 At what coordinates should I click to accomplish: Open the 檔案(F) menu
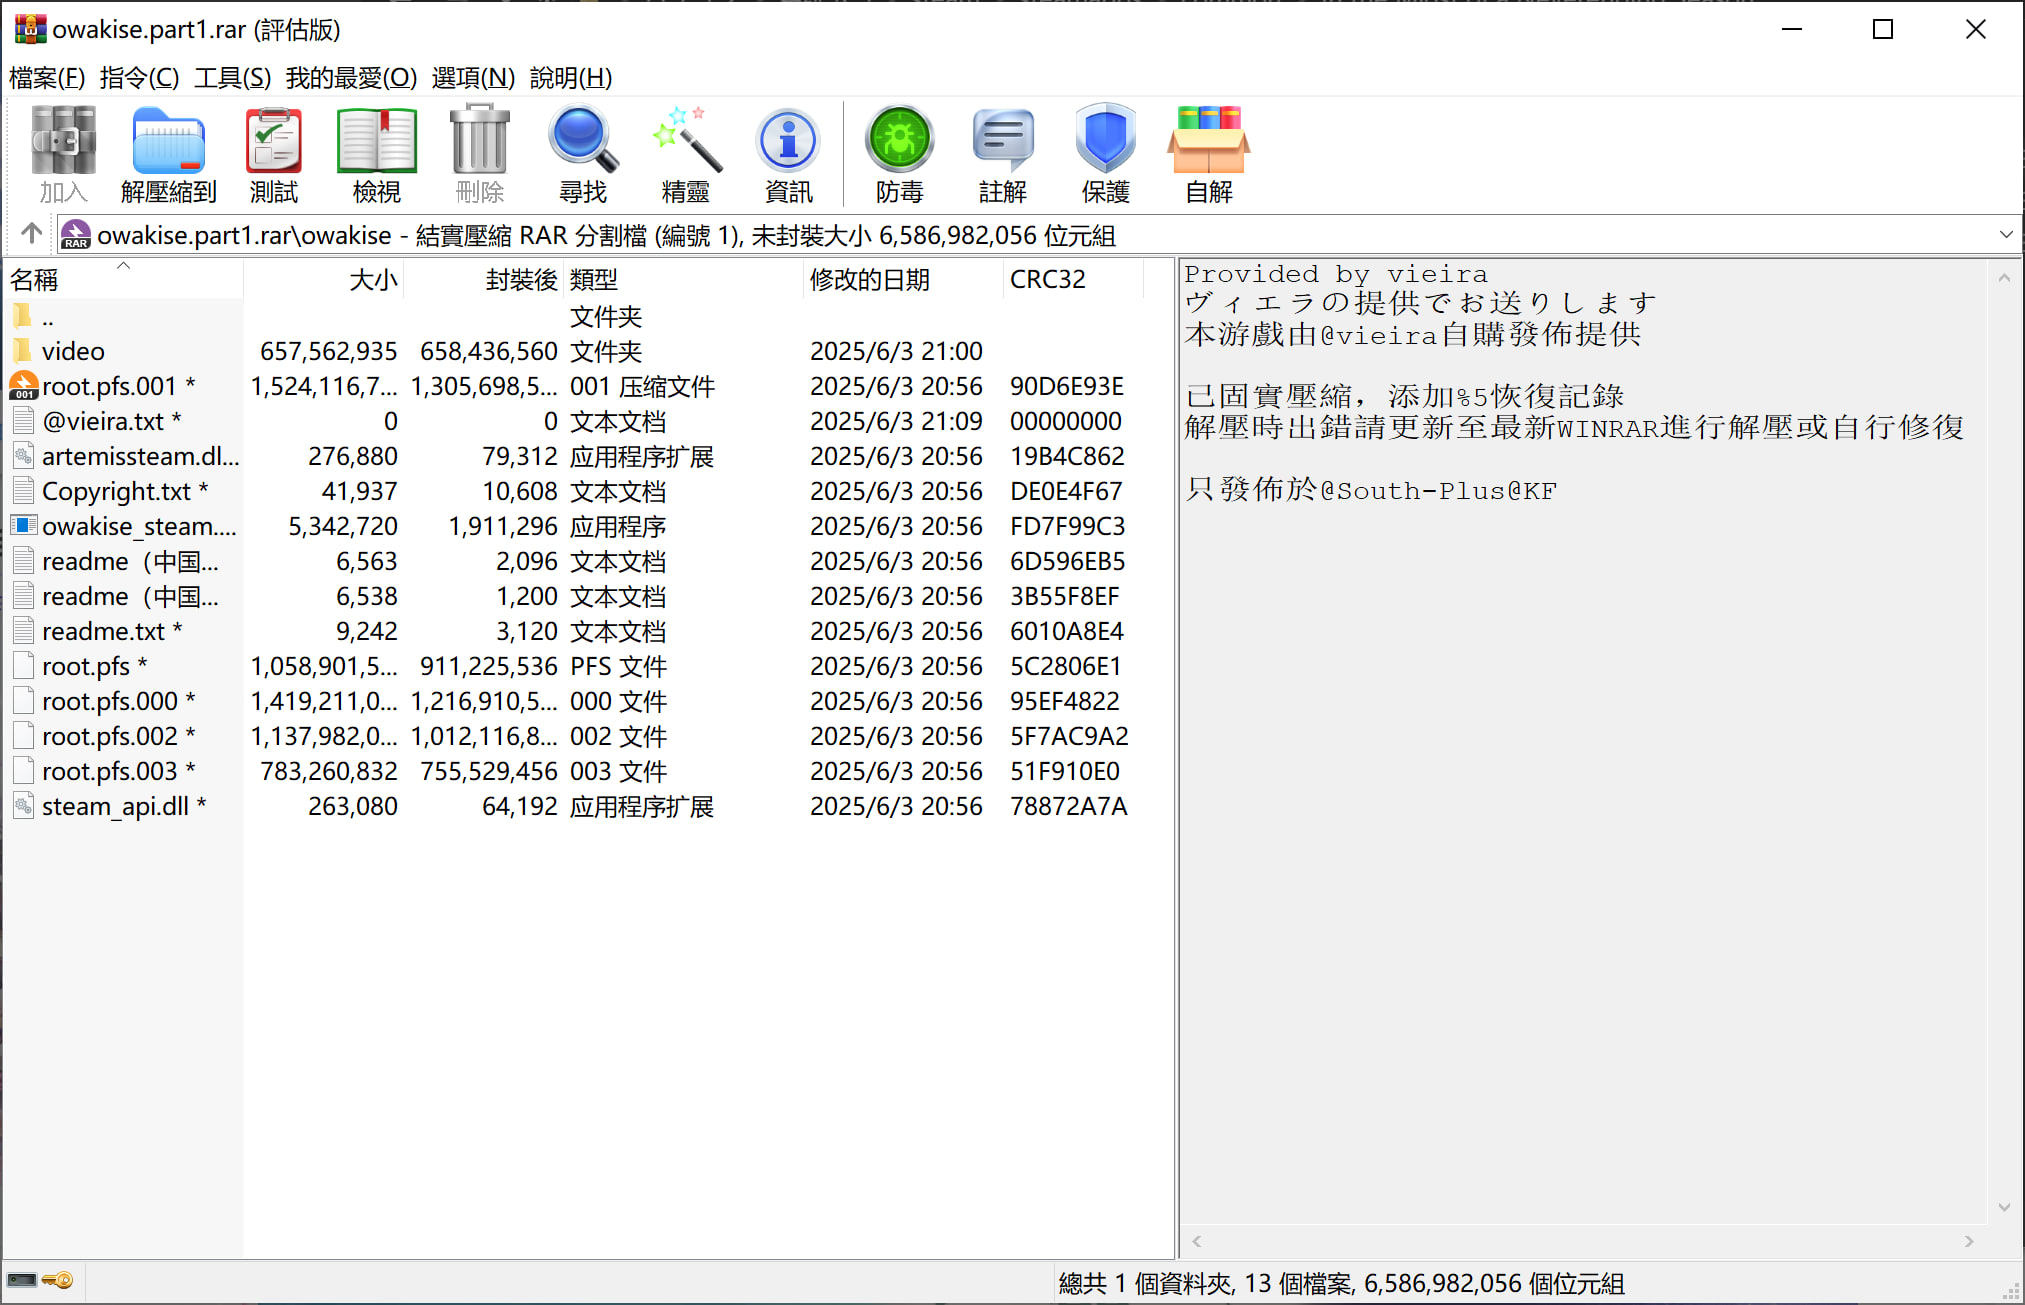pos(47,78)
